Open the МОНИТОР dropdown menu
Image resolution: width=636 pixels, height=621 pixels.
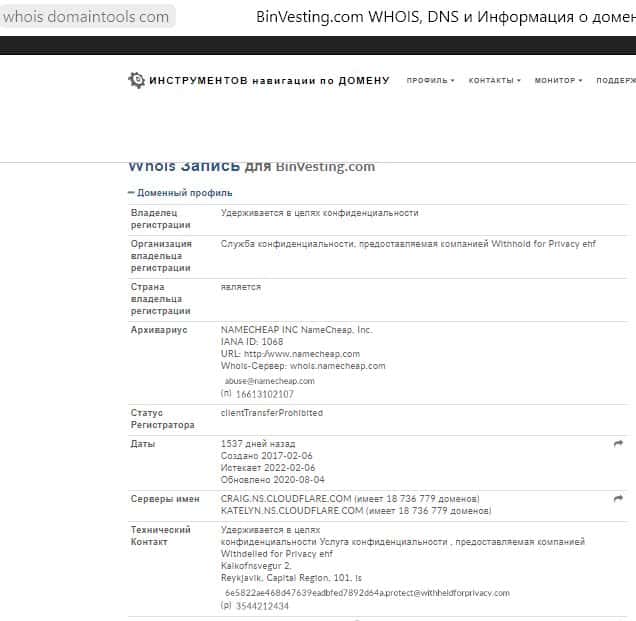(x=559, y=80)
